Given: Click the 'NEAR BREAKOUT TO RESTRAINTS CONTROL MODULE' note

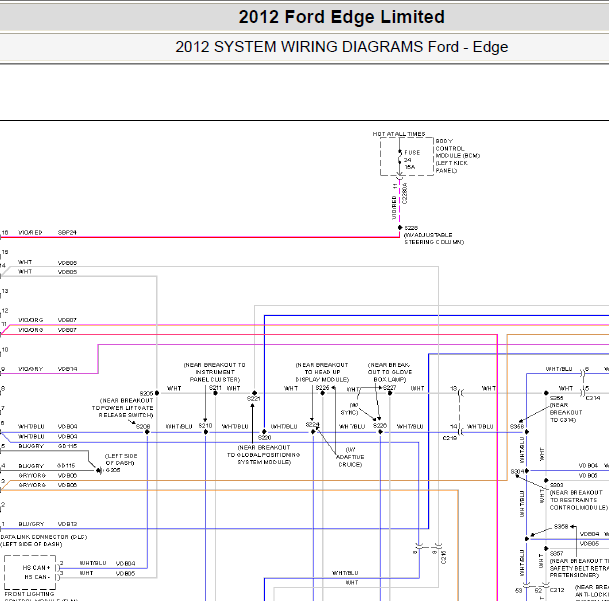Looking at the screenshot, I should point(578,500).
